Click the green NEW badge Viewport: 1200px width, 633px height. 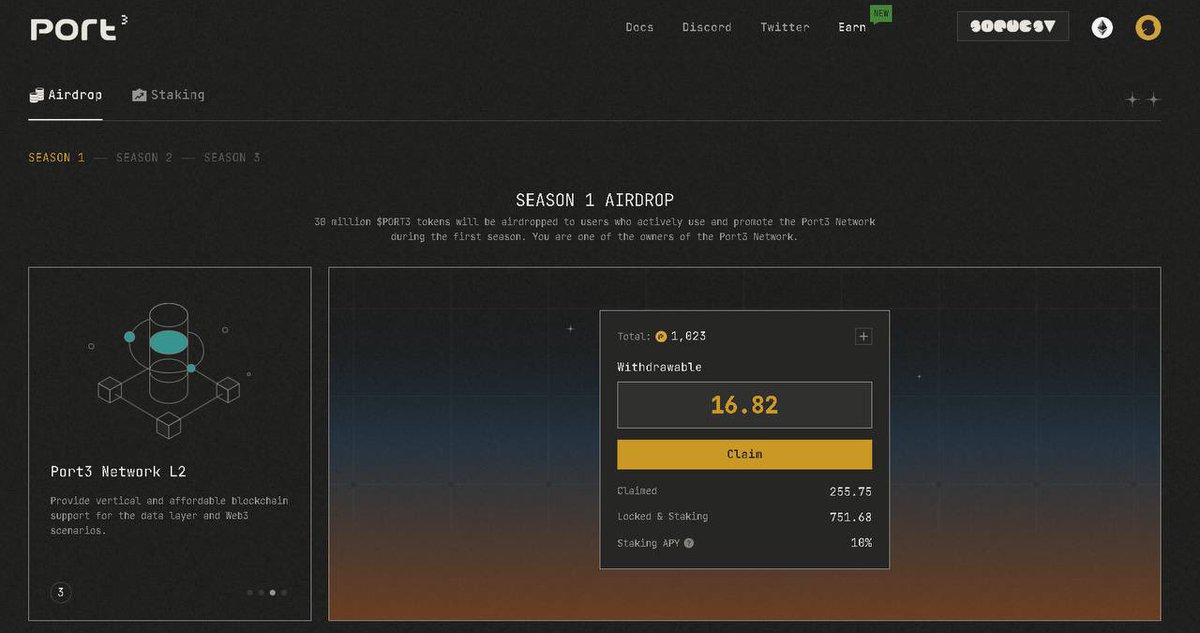click(x=880, y=14)
